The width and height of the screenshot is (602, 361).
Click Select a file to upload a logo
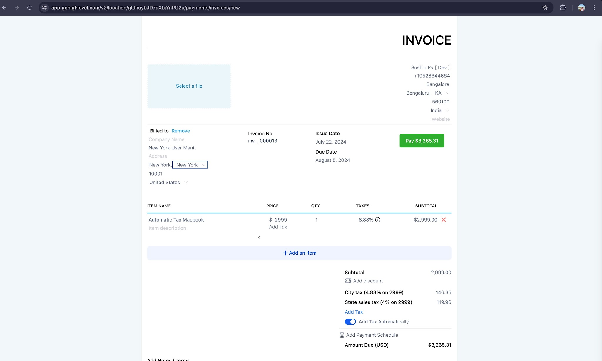point(189,86)
